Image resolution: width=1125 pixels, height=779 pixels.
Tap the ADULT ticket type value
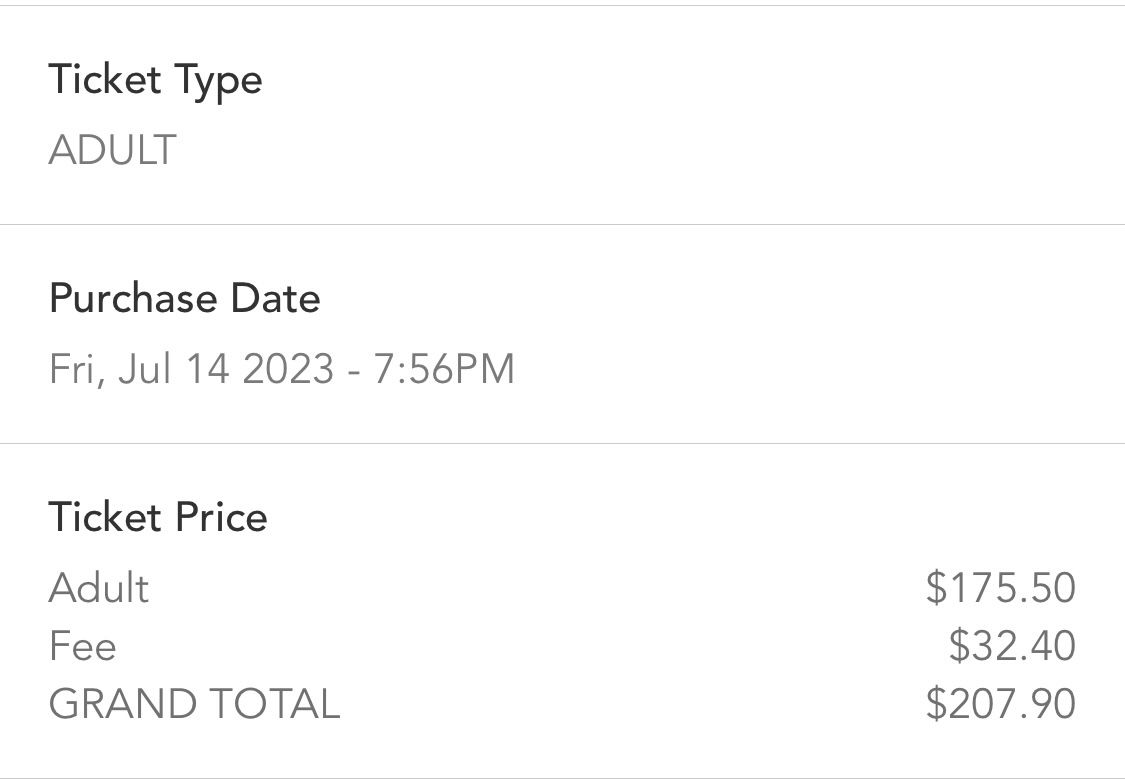pos(113,150)
